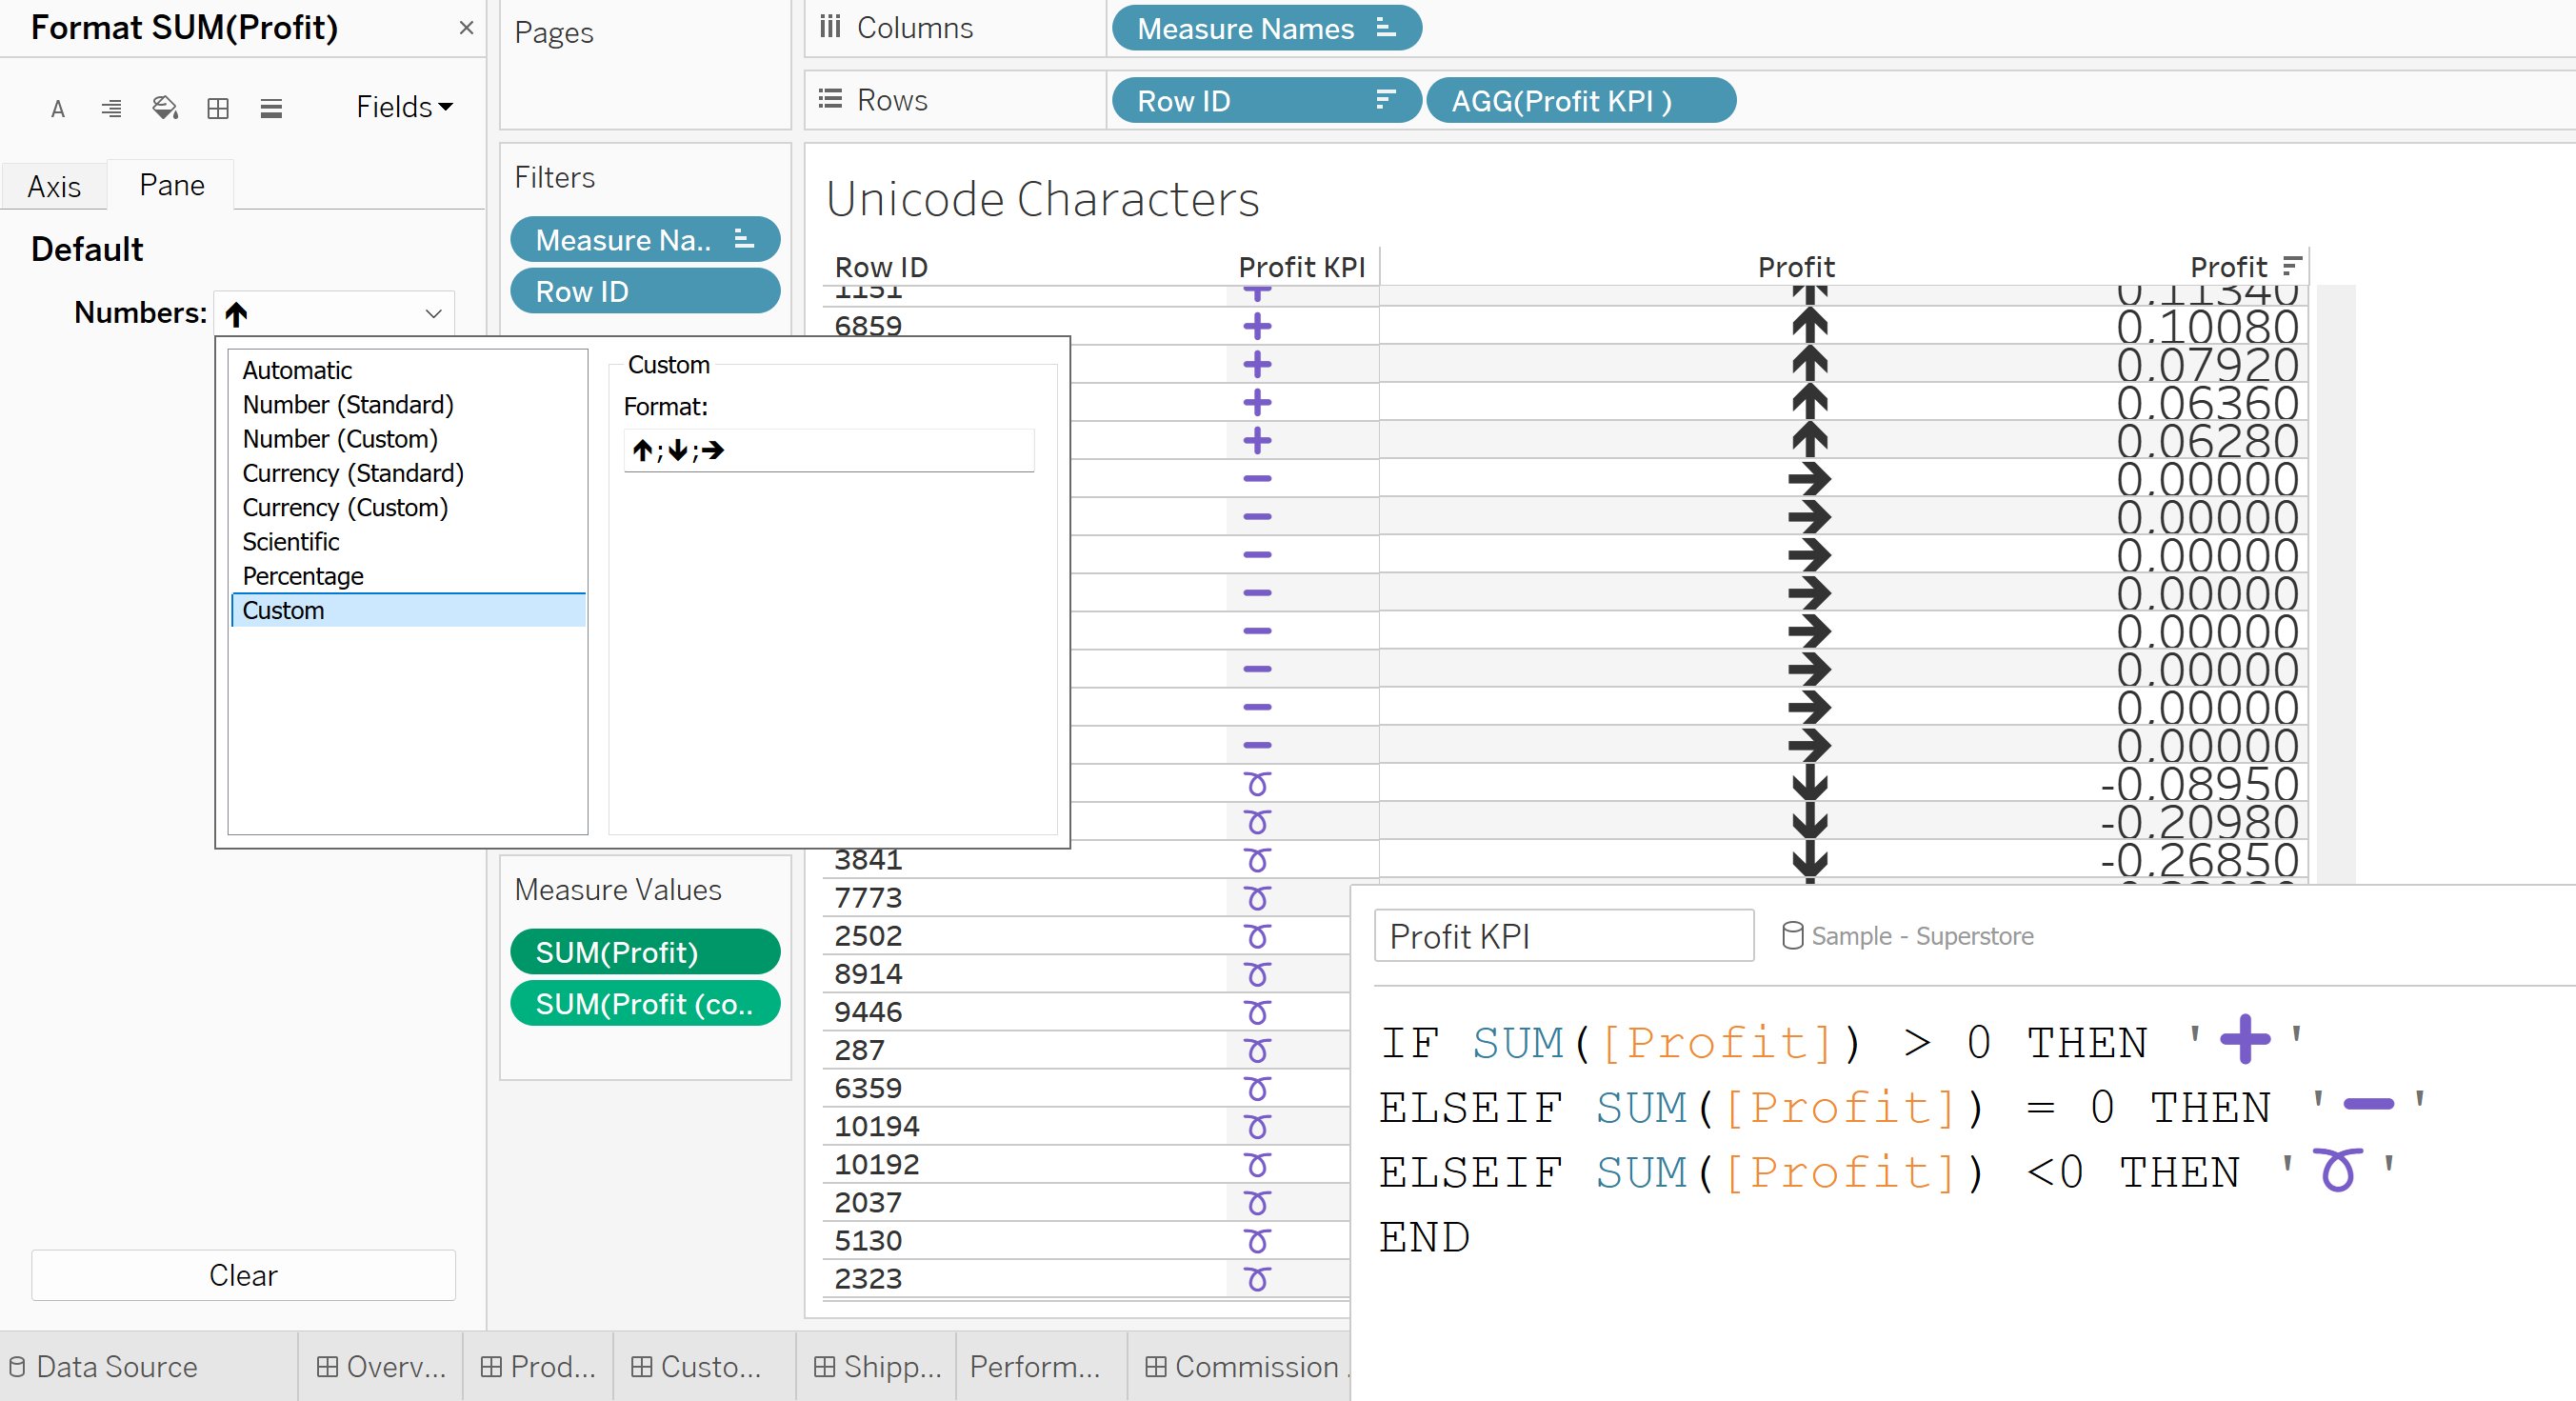Screen dimensions: 2576x1401
Task: Close the Format SUM(Profit) pane
Action: click(x=466, y=28)
